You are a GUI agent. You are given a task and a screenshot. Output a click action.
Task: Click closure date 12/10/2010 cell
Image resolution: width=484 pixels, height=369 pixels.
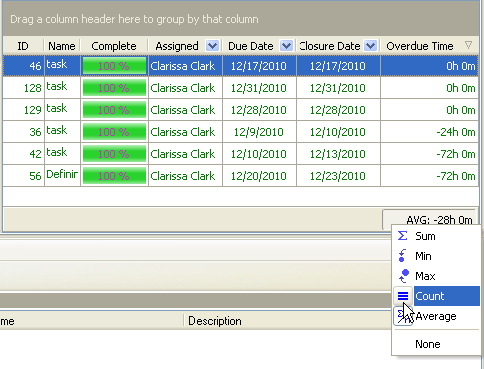[338, 132]
